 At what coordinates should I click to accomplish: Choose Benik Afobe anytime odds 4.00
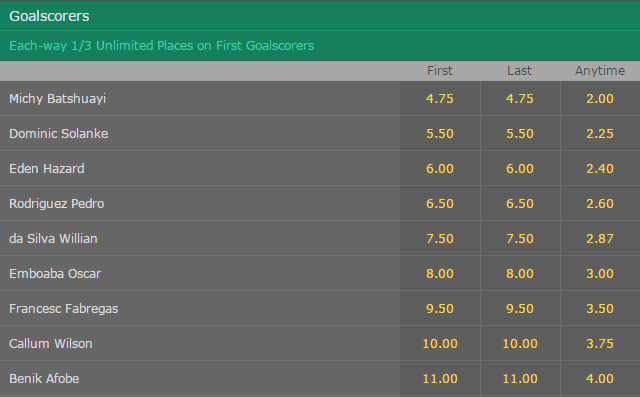coord(600,379)
